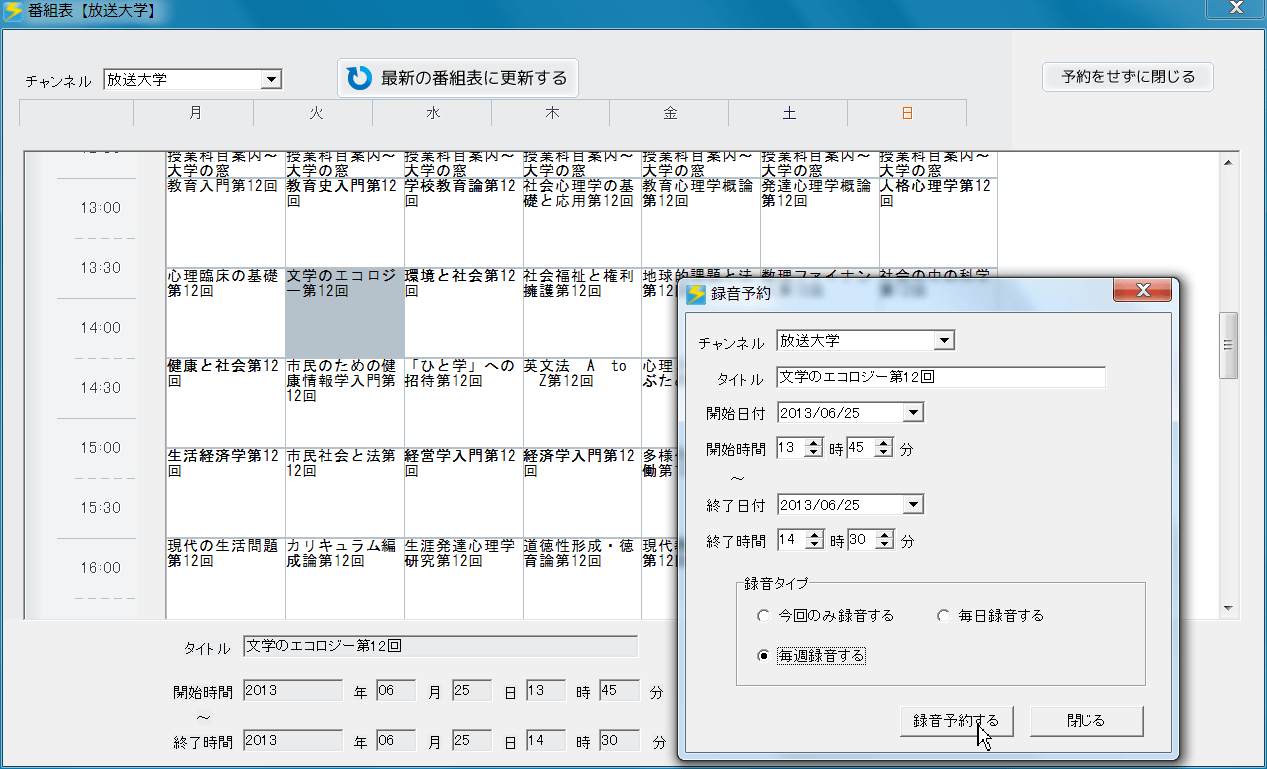Select 今回のみ録音する radio option
The image size is (1267, 769).
point(826,616)
